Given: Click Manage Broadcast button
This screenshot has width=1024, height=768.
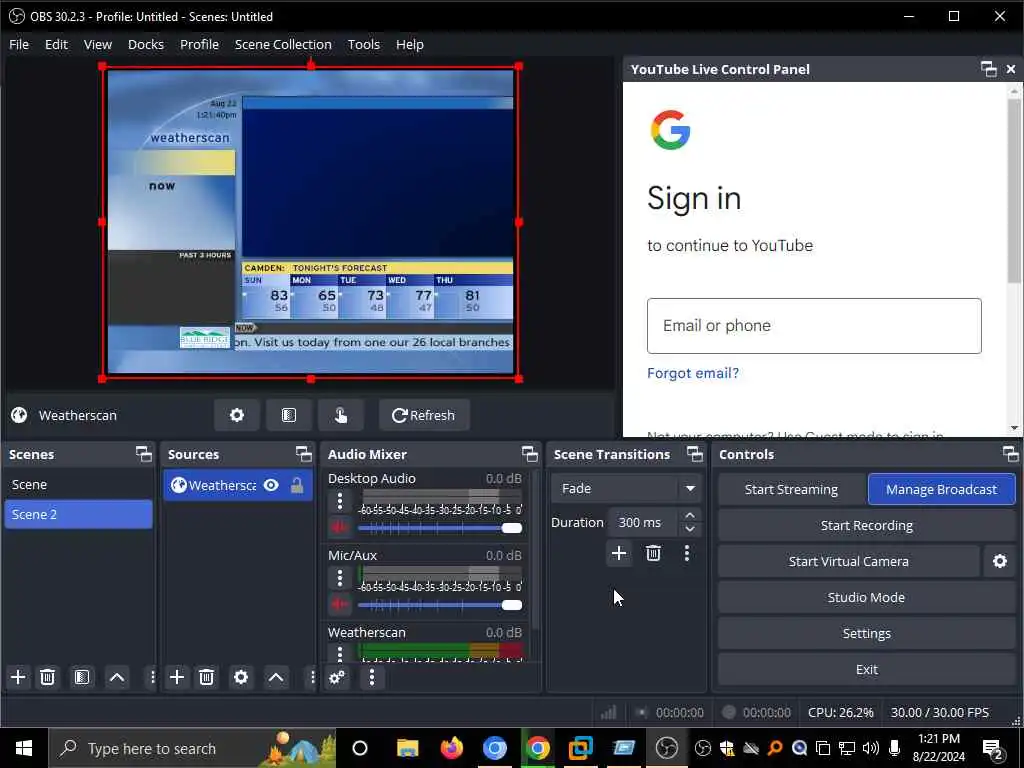Looking at the screenshot, I should point(941,489).
